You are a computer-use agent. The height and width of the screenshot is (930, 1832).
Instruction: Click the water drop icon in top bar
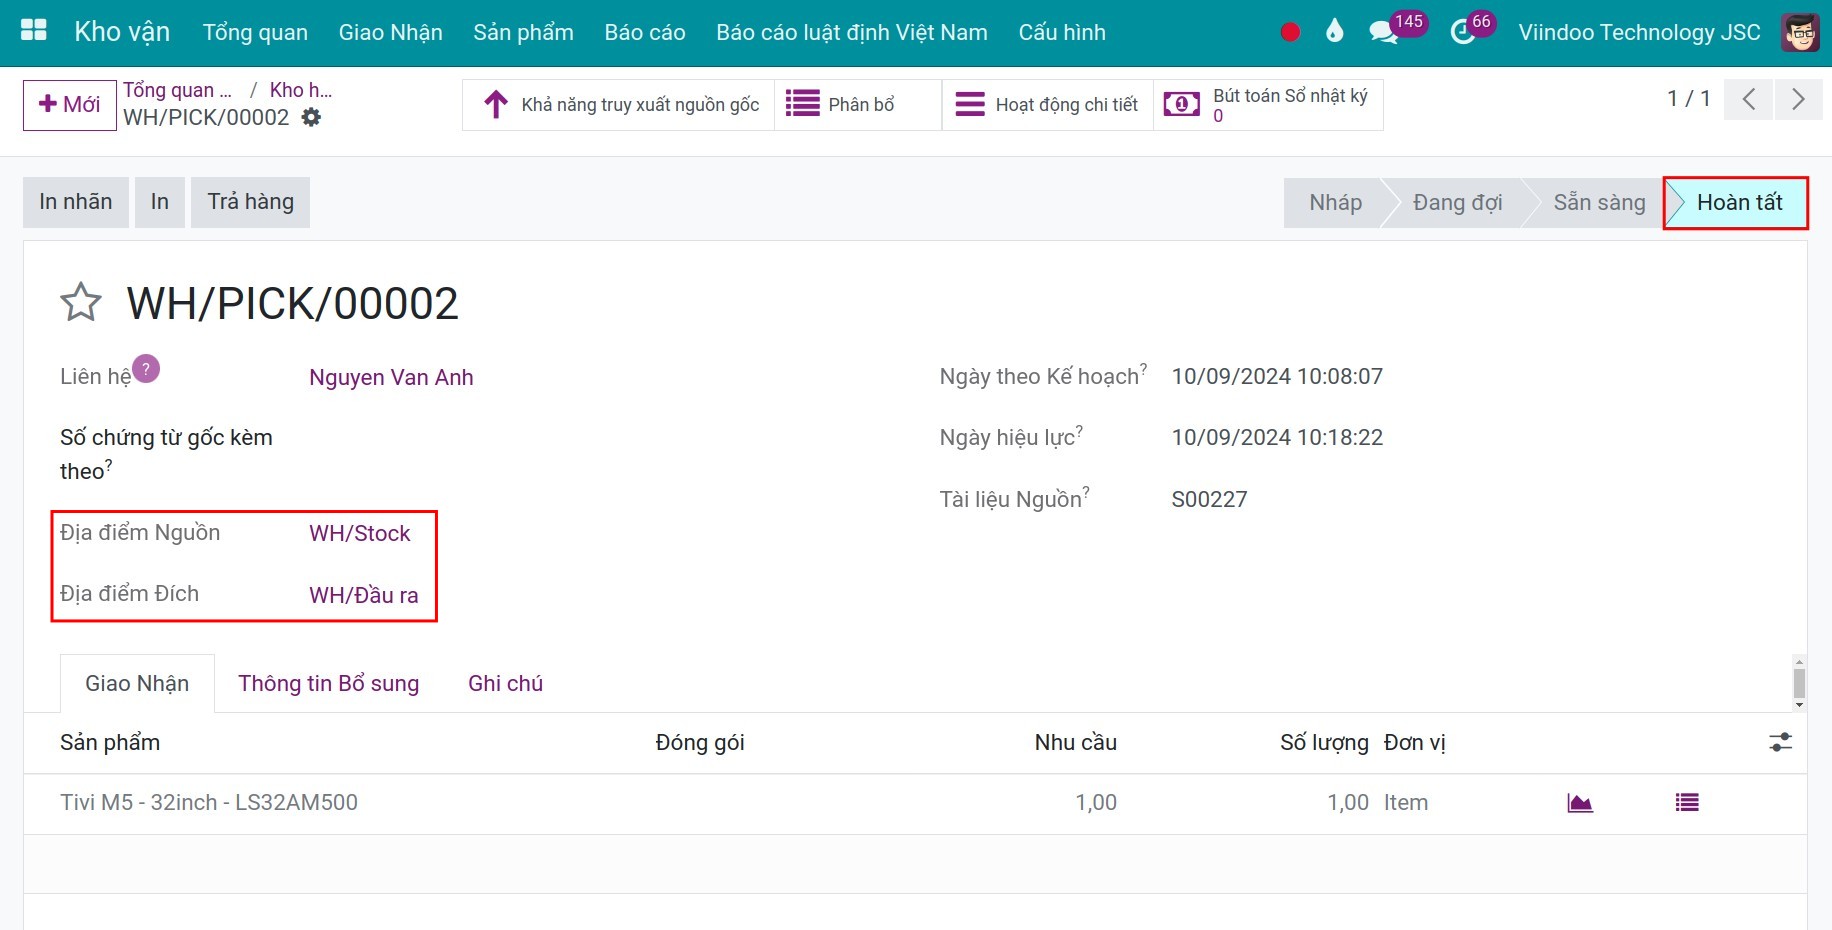pyautogui.click(x=1334, y=31)
